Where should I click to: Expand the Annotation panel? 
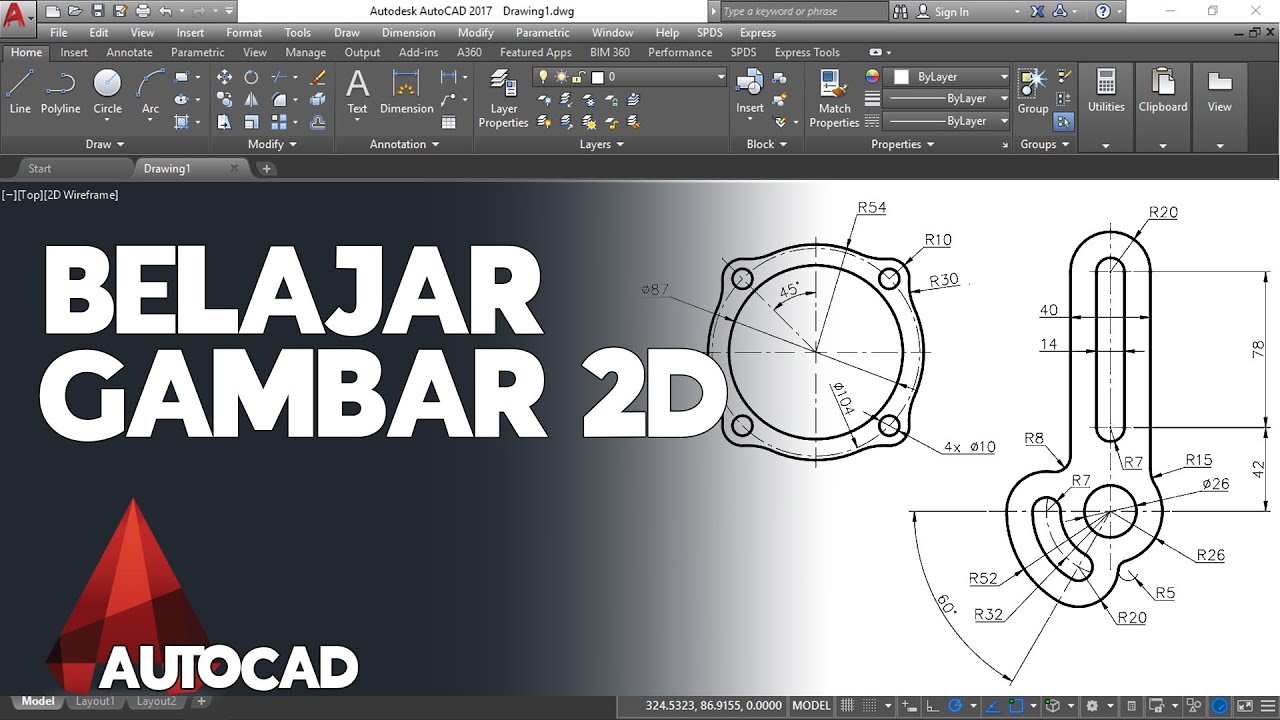point(404,144)
